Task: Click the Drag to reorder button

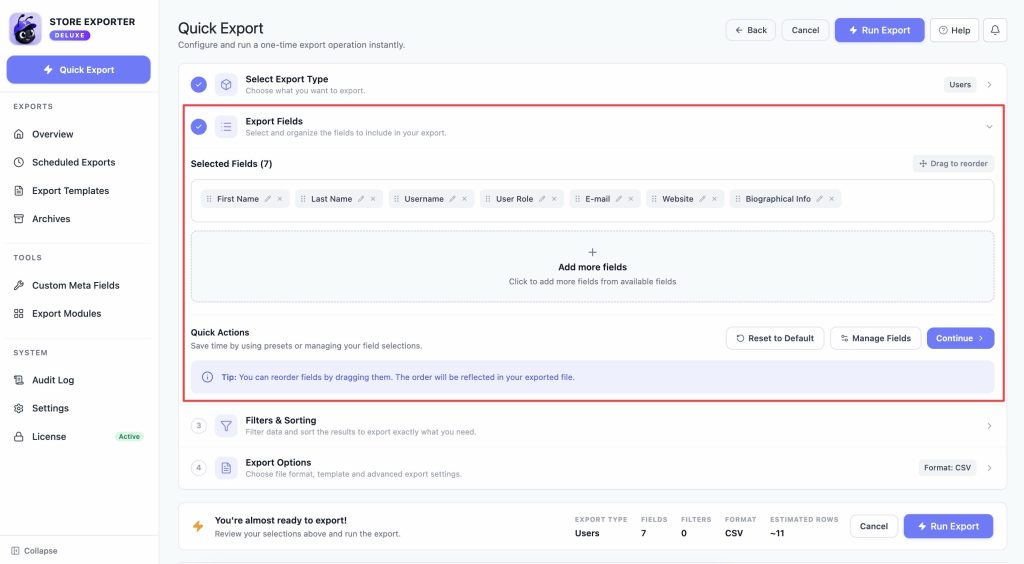Action: (953, 164)
